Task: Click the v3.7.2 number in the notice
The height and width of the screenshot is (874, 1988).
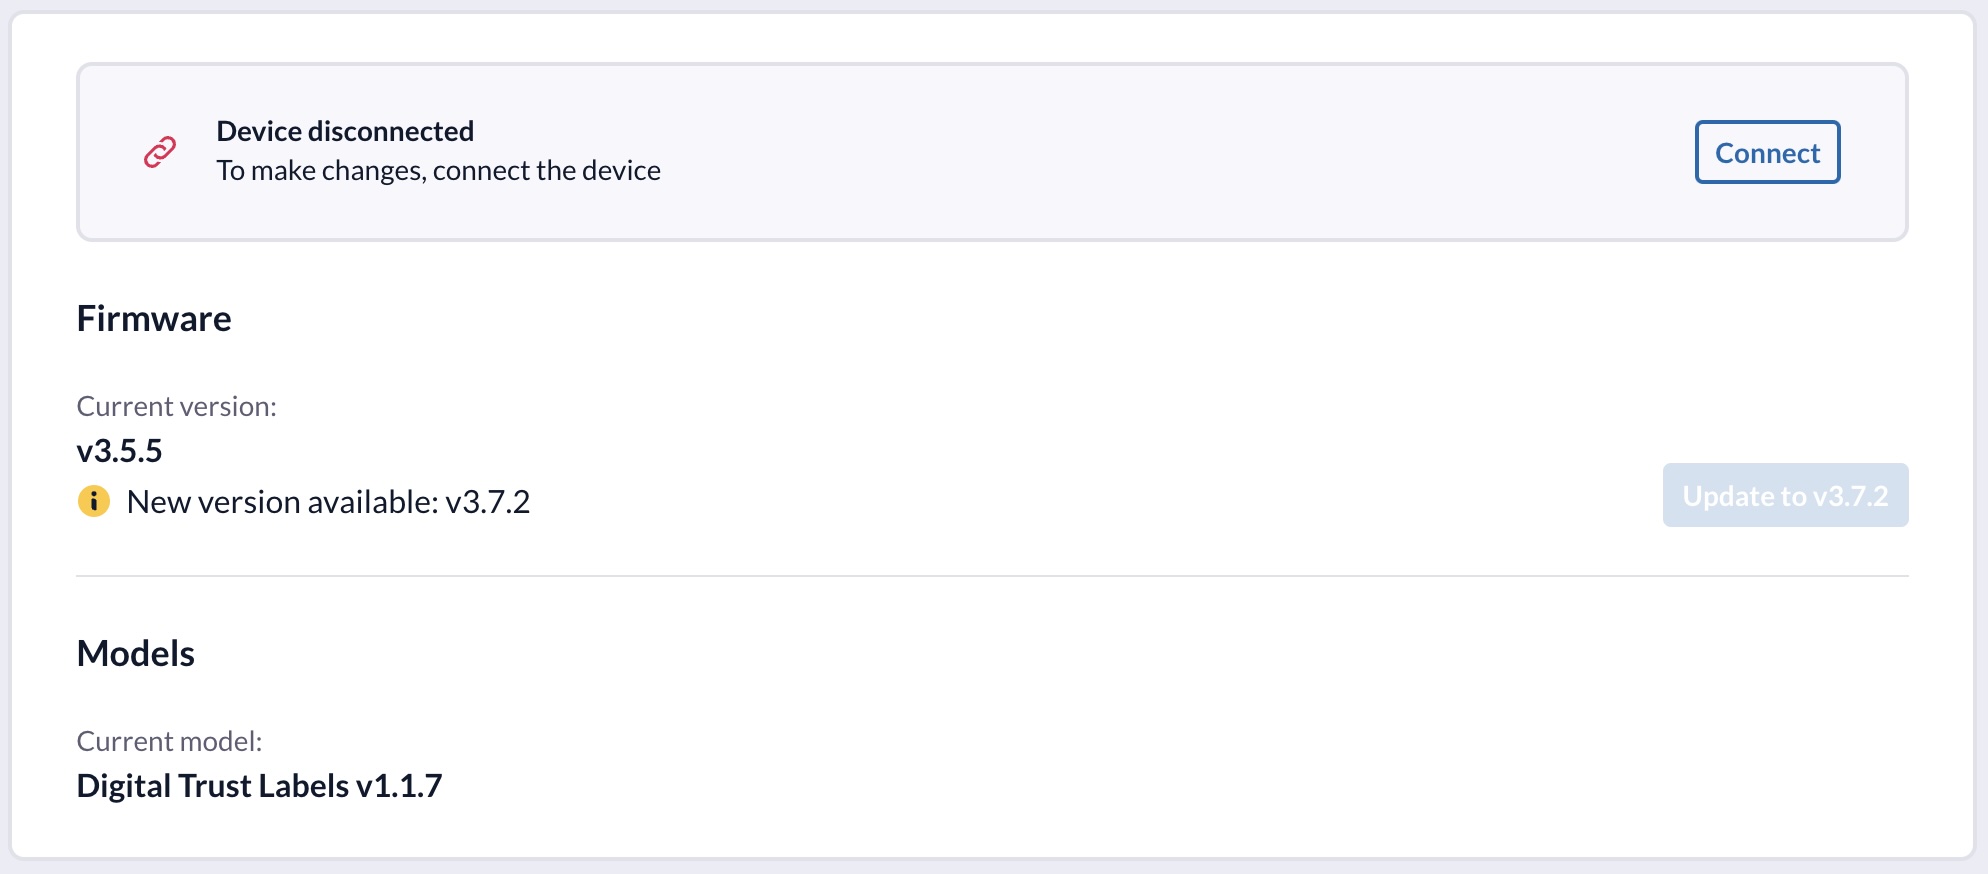Action: [488, 502]
